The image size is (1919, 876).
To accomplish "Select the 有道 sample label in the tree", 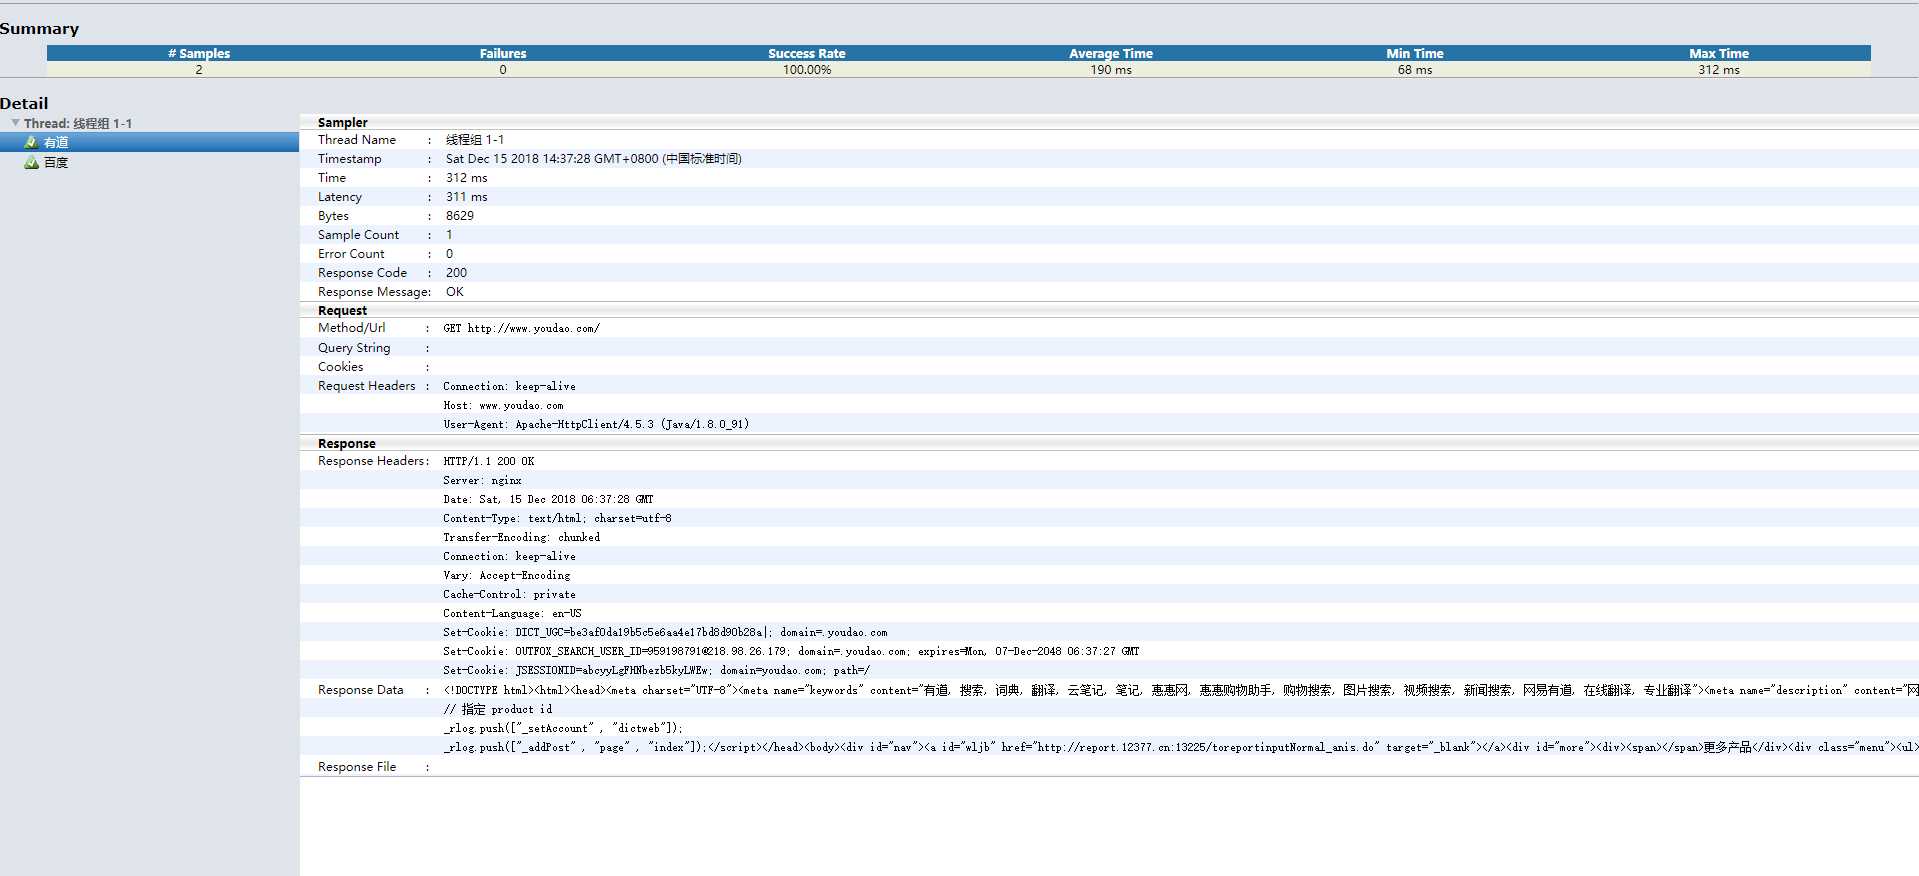I will (x=56, y=142).
